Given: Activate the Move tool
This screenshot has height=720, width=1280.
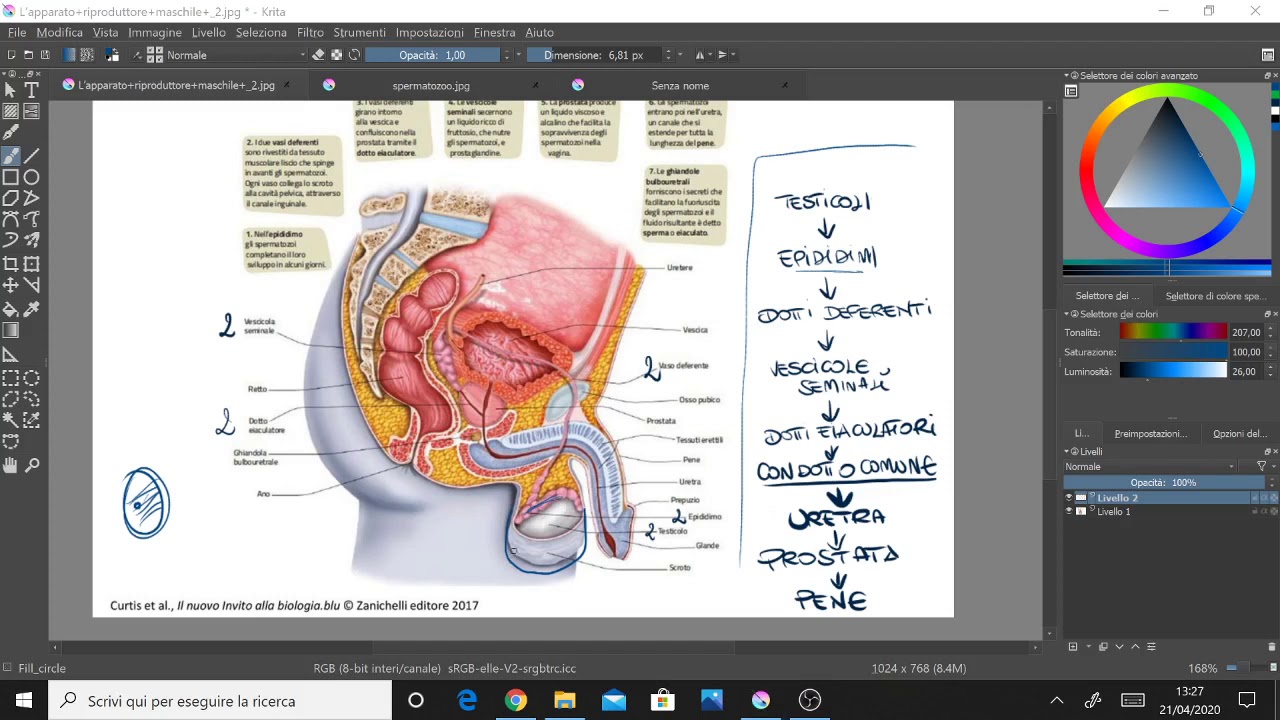Looking at the screenshot, I should click(11, 286).
